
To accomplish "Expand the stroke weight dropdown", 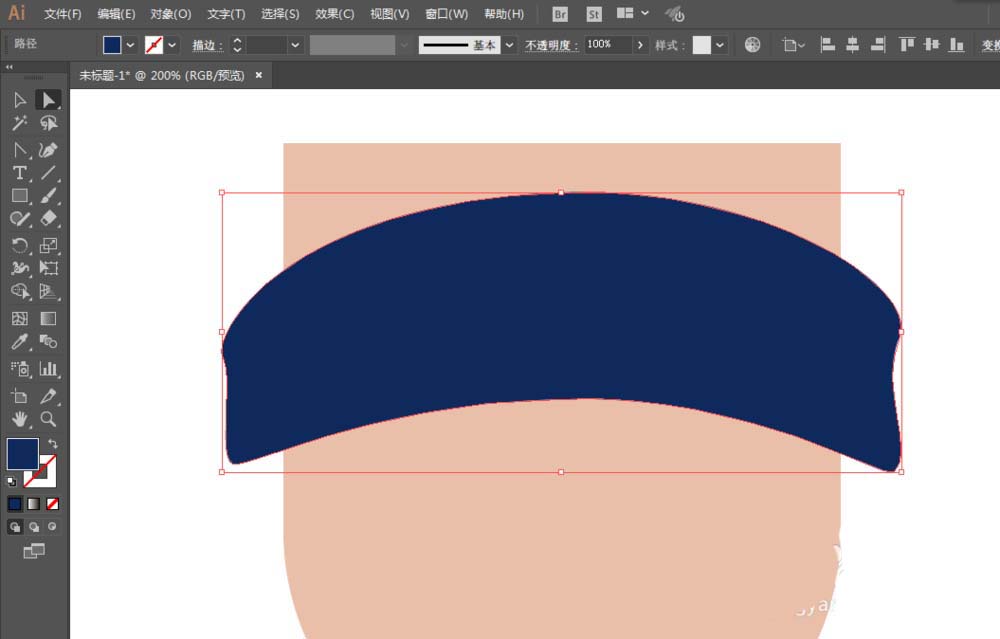I will (295, 45).
